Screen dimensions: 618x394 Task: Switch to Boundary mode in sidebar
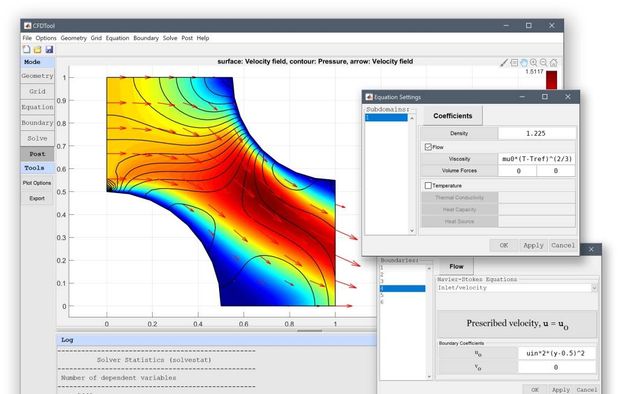coord(37,123)
